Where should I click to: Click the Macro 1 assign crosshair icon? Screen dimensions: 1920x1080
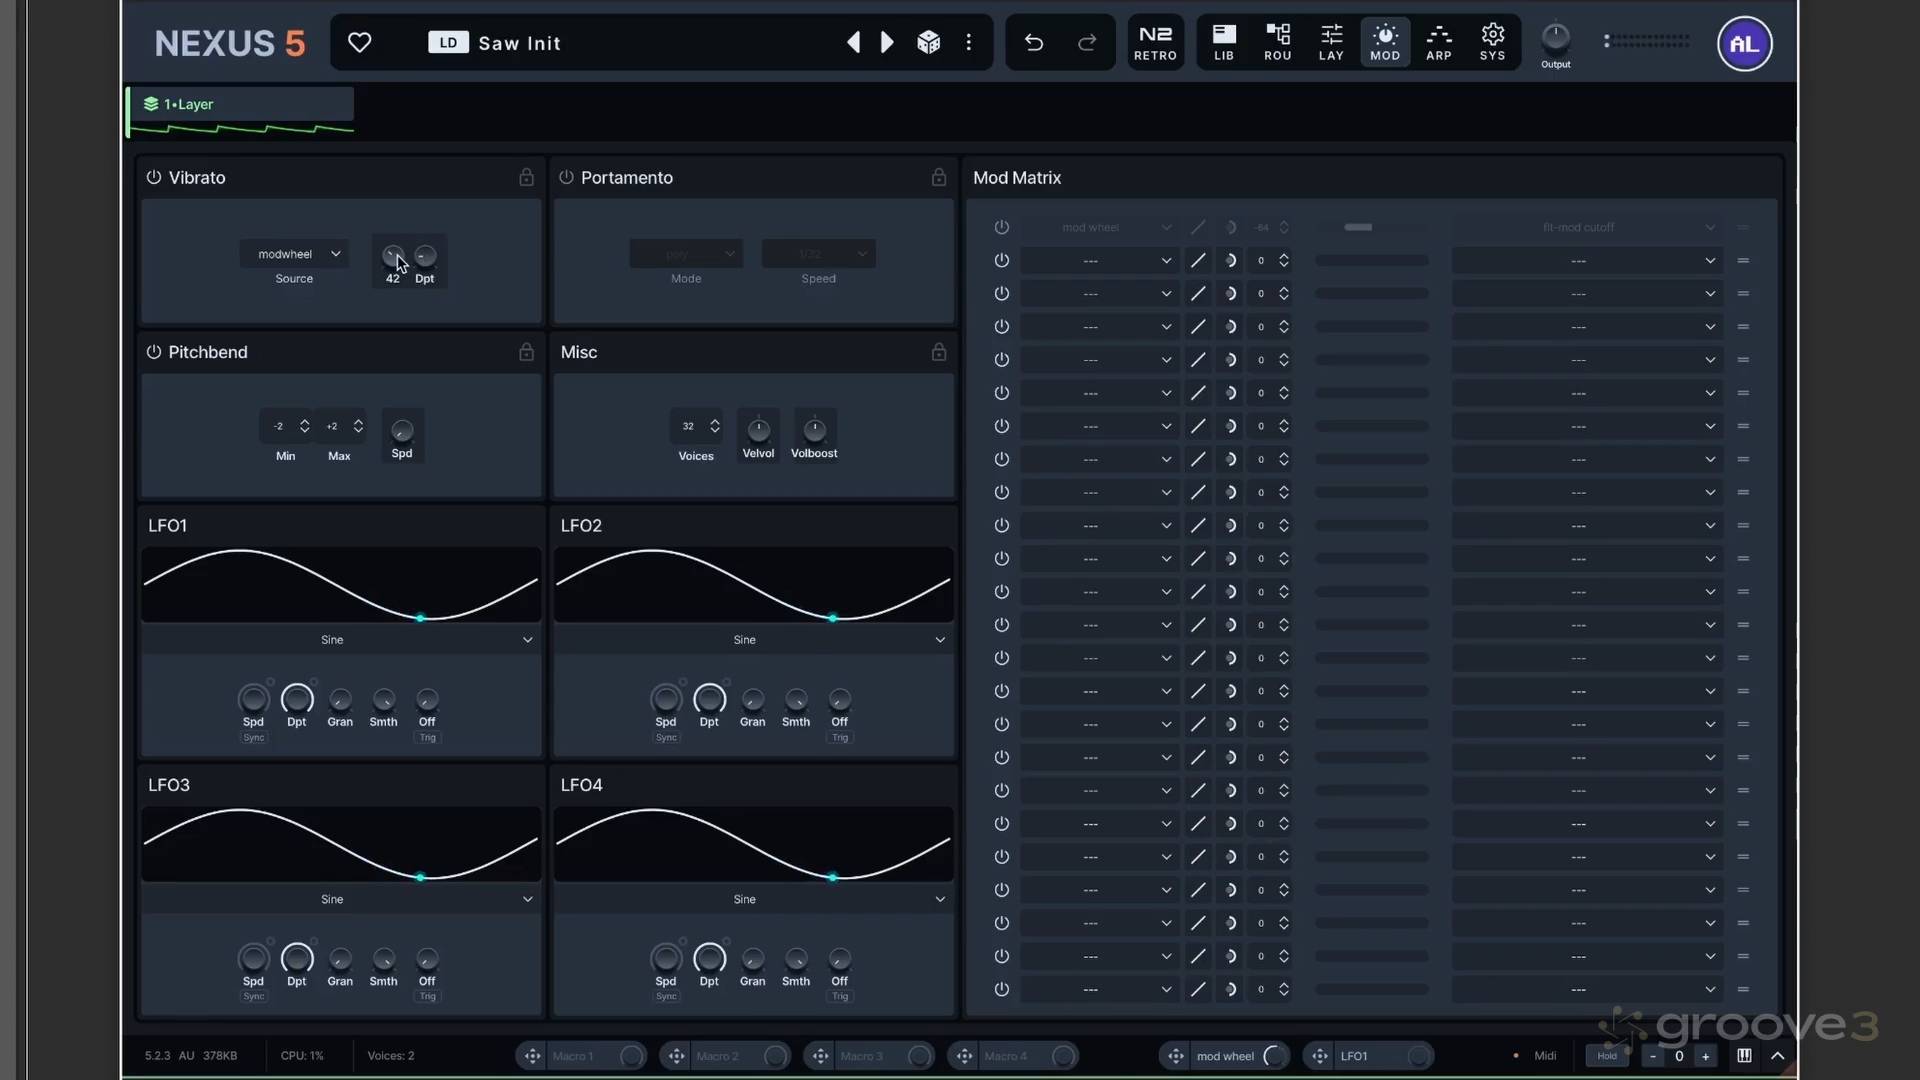532,1056
